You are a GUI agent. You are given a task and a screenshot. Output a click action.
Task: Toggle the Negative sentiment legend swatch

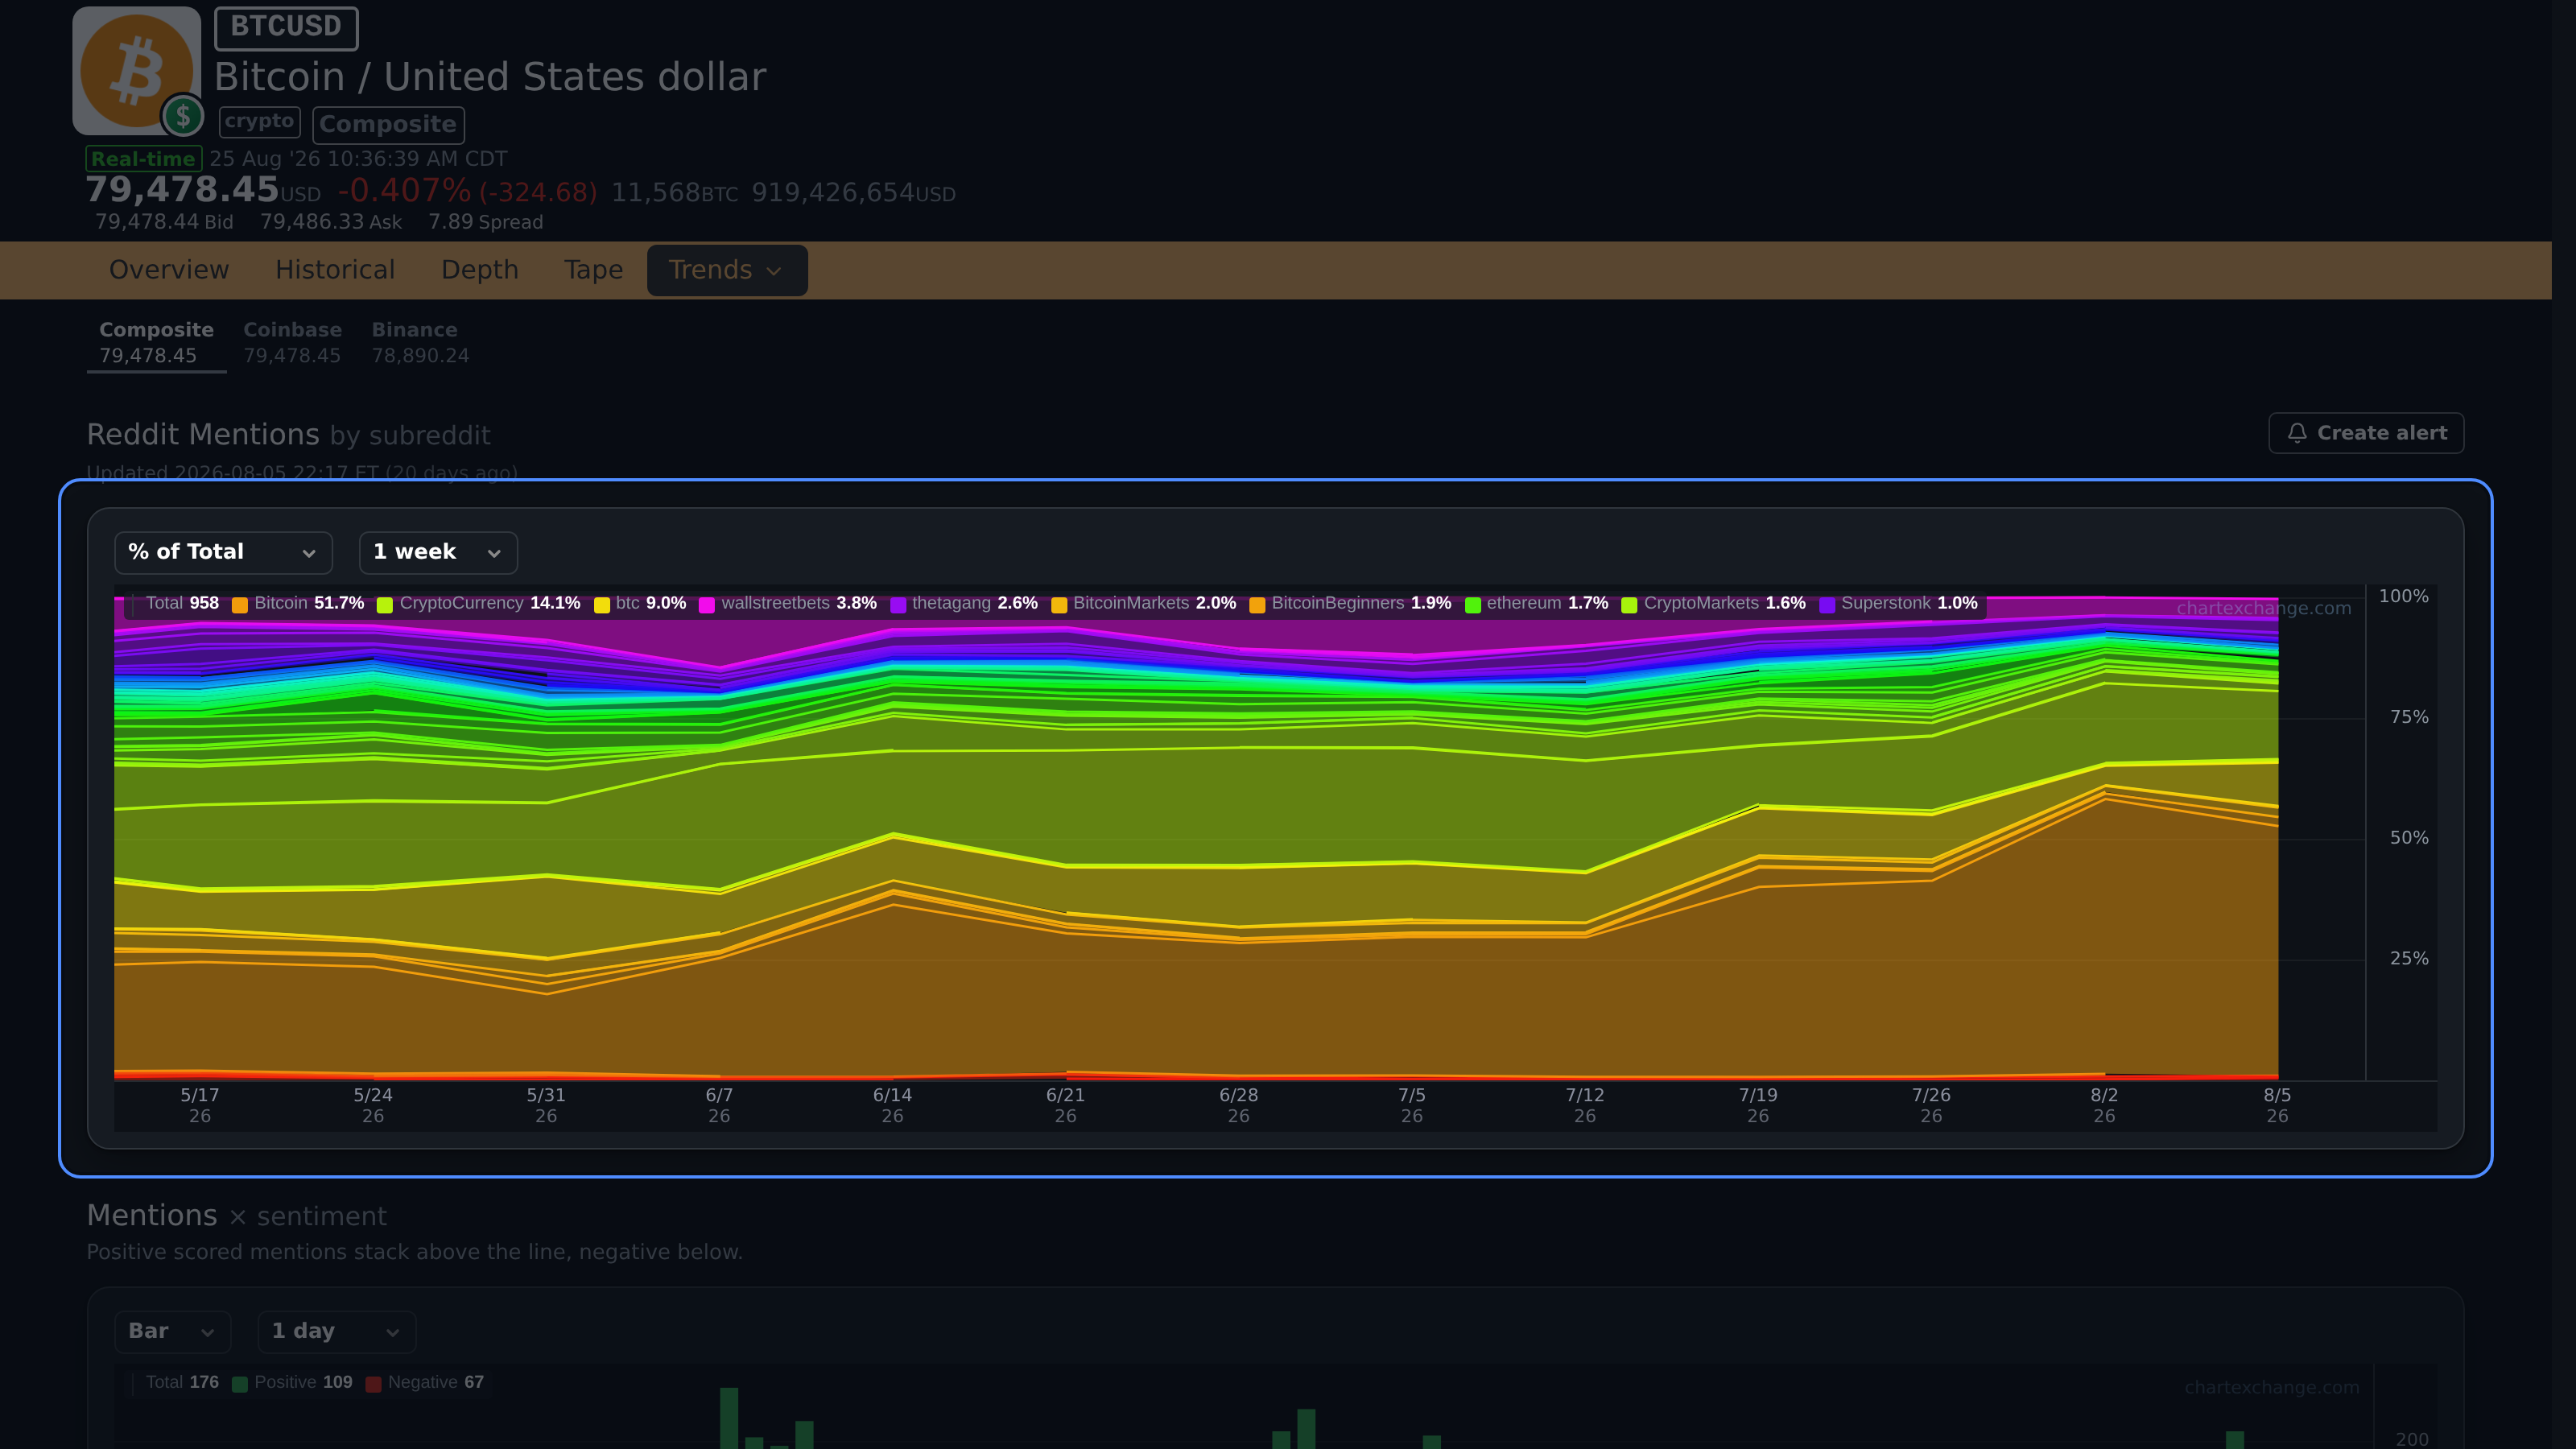point(373,1384)
